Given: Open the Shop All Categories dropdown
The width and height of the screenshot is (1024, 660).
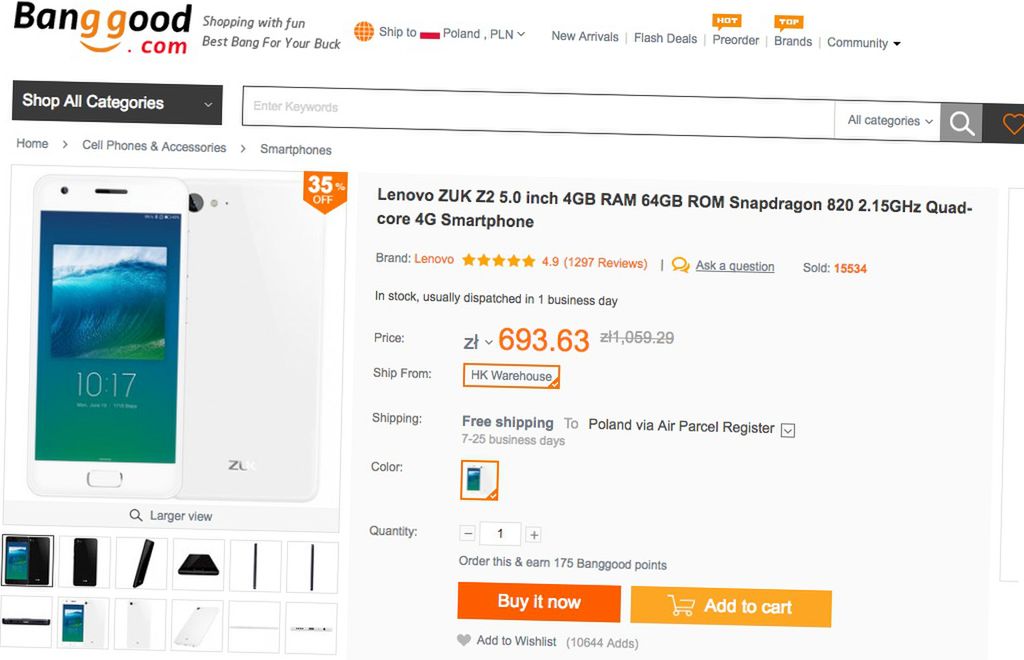Looking at the screenshot, I should (116, 103).
